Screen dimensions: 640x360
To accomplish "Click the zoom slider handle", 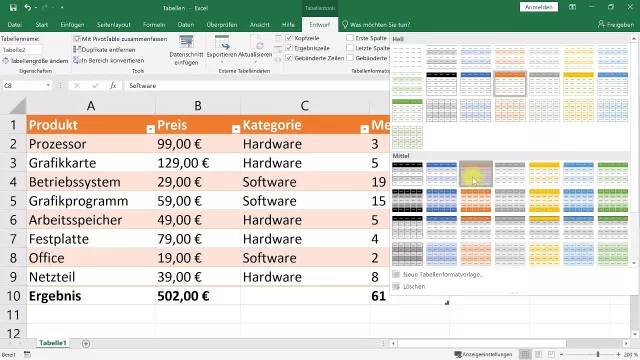I will coord(598,354).
